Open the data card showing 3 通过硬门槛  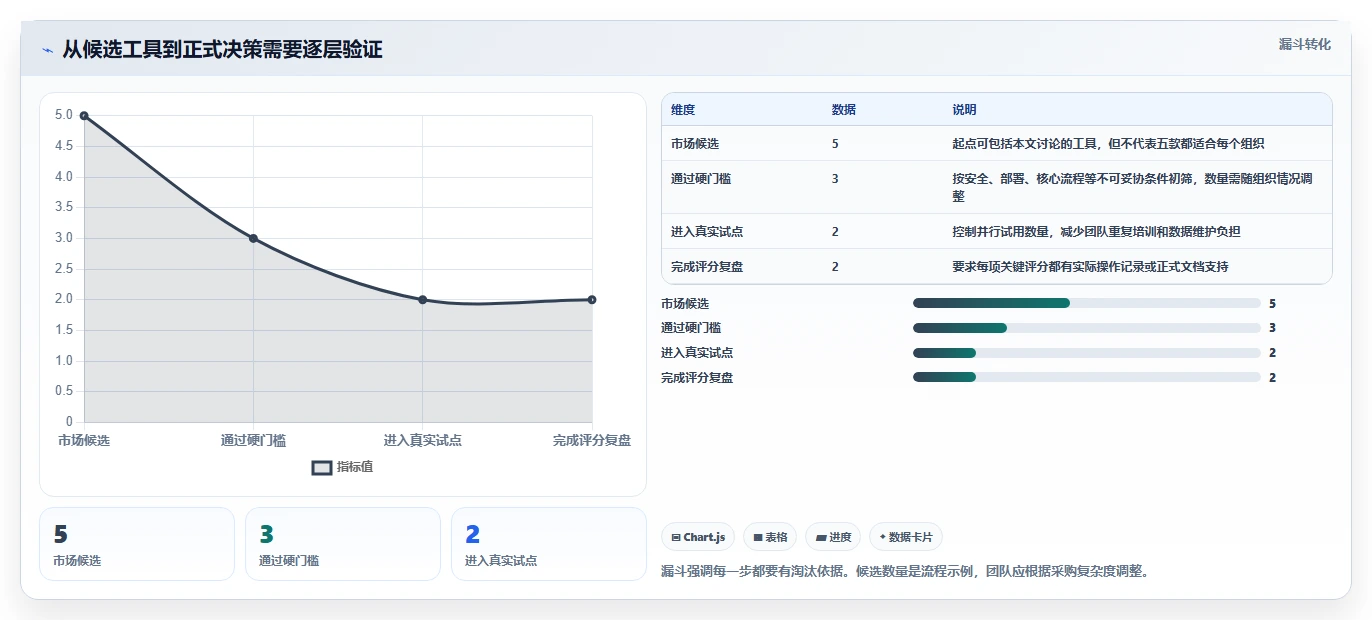(x=343, y=544)
